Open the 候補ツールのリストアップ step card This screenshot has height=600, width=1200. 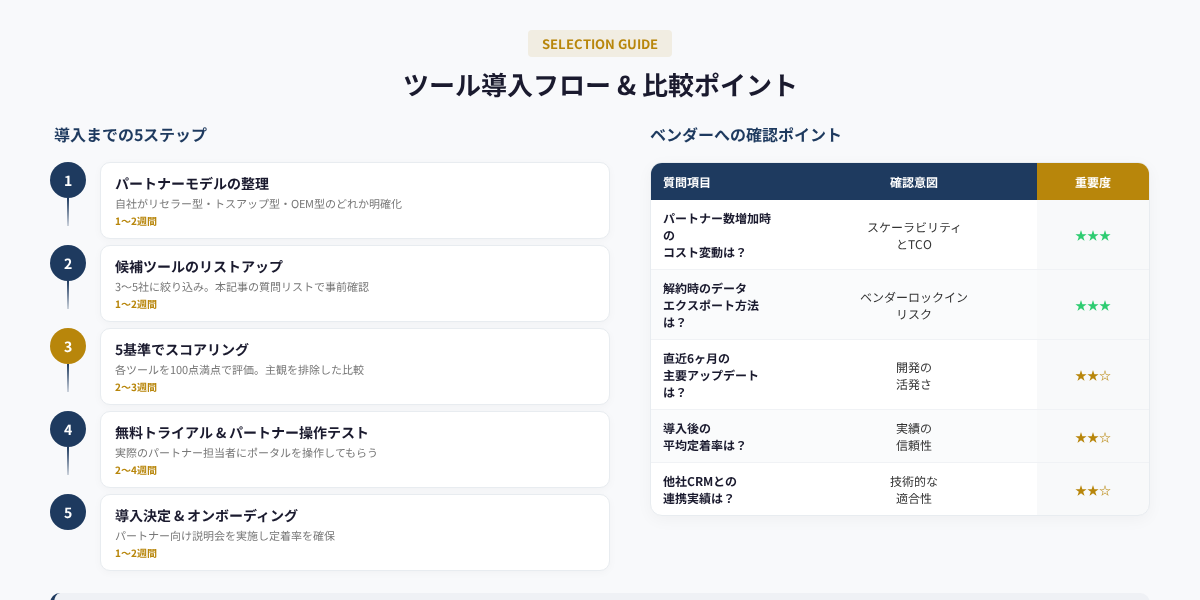pos(354,283)
